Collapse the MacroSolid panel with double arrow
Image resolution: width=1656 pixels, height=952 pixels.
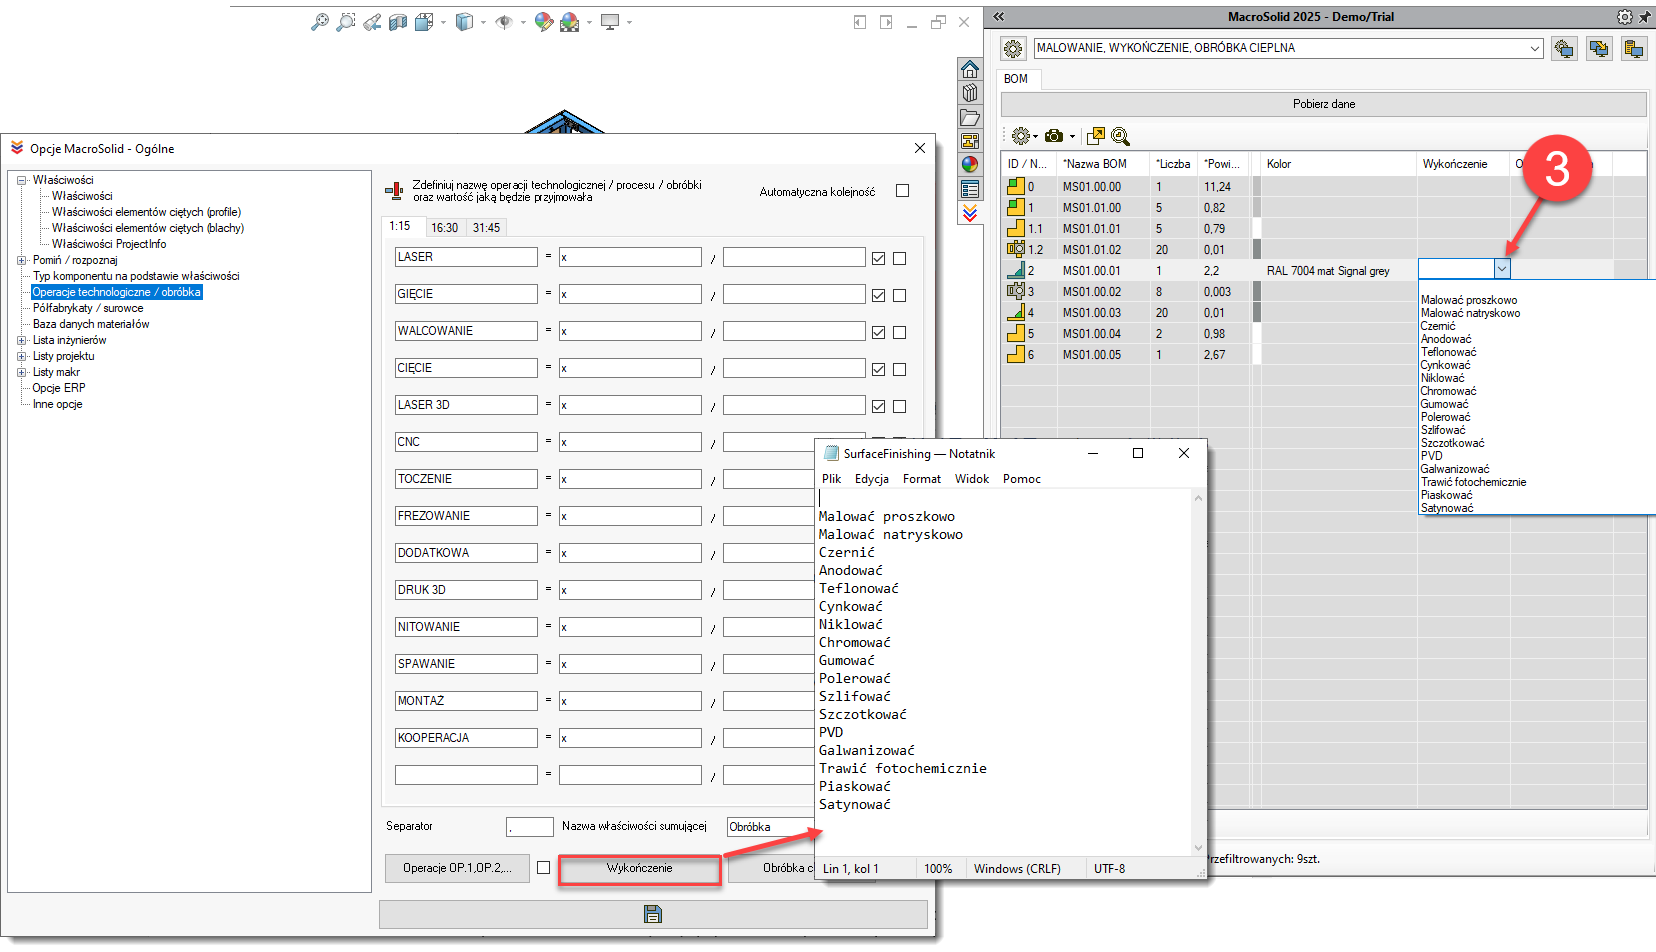tap(998, 17)
